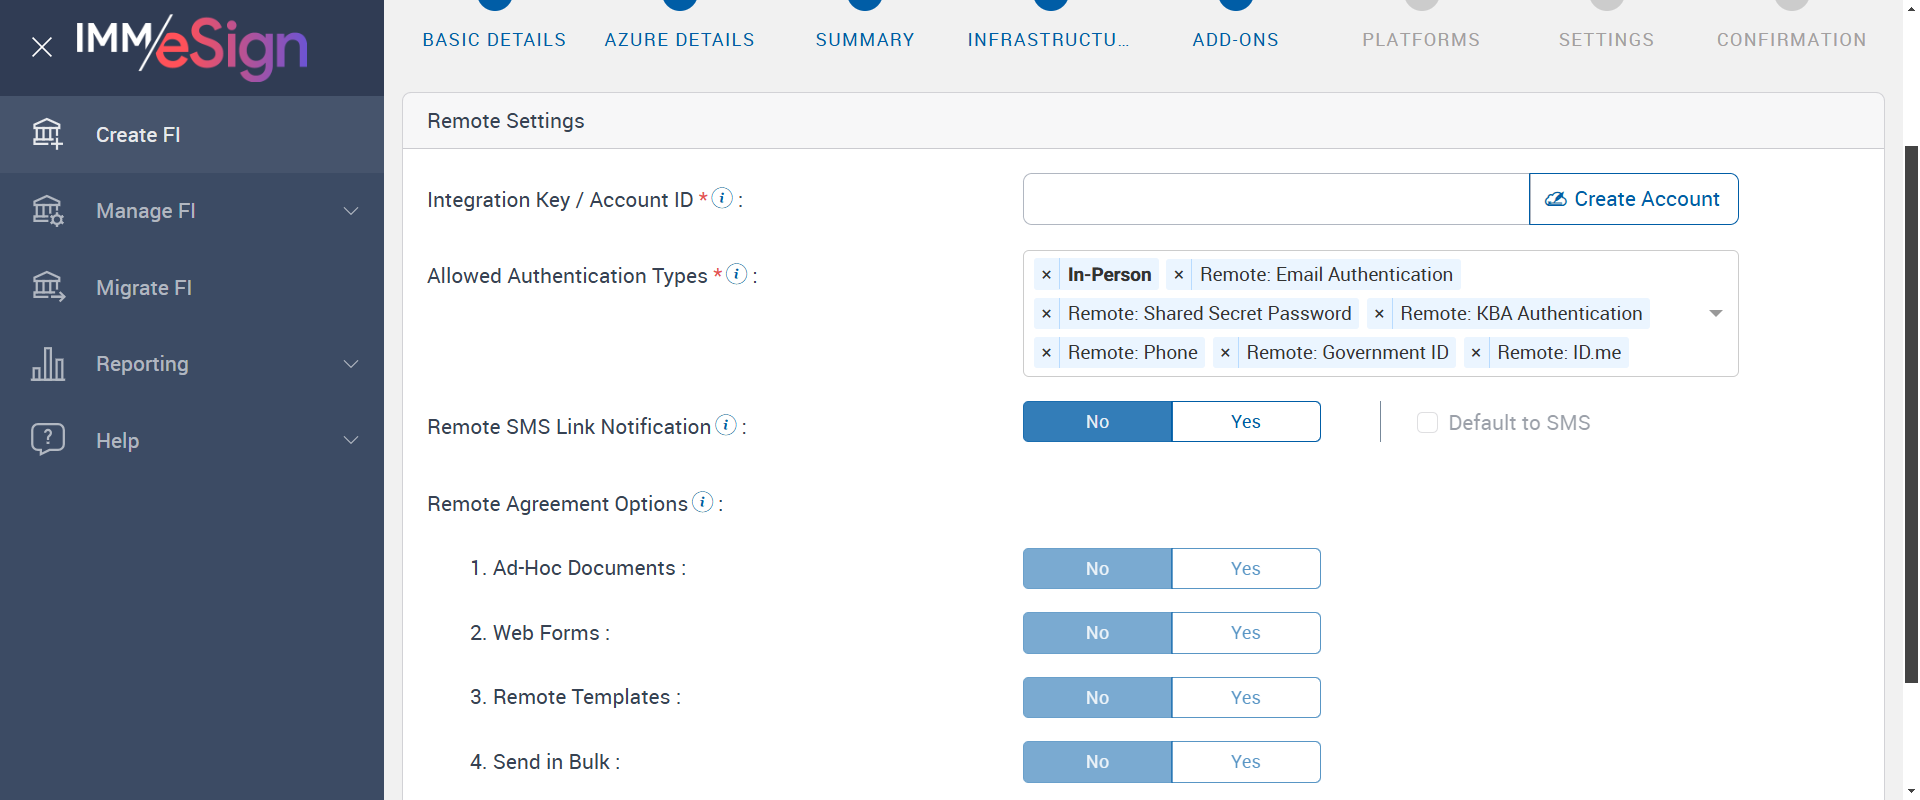Focus the Integration Key input field
Viewport: 1920px width, 800px height.
pos(1275,199)
